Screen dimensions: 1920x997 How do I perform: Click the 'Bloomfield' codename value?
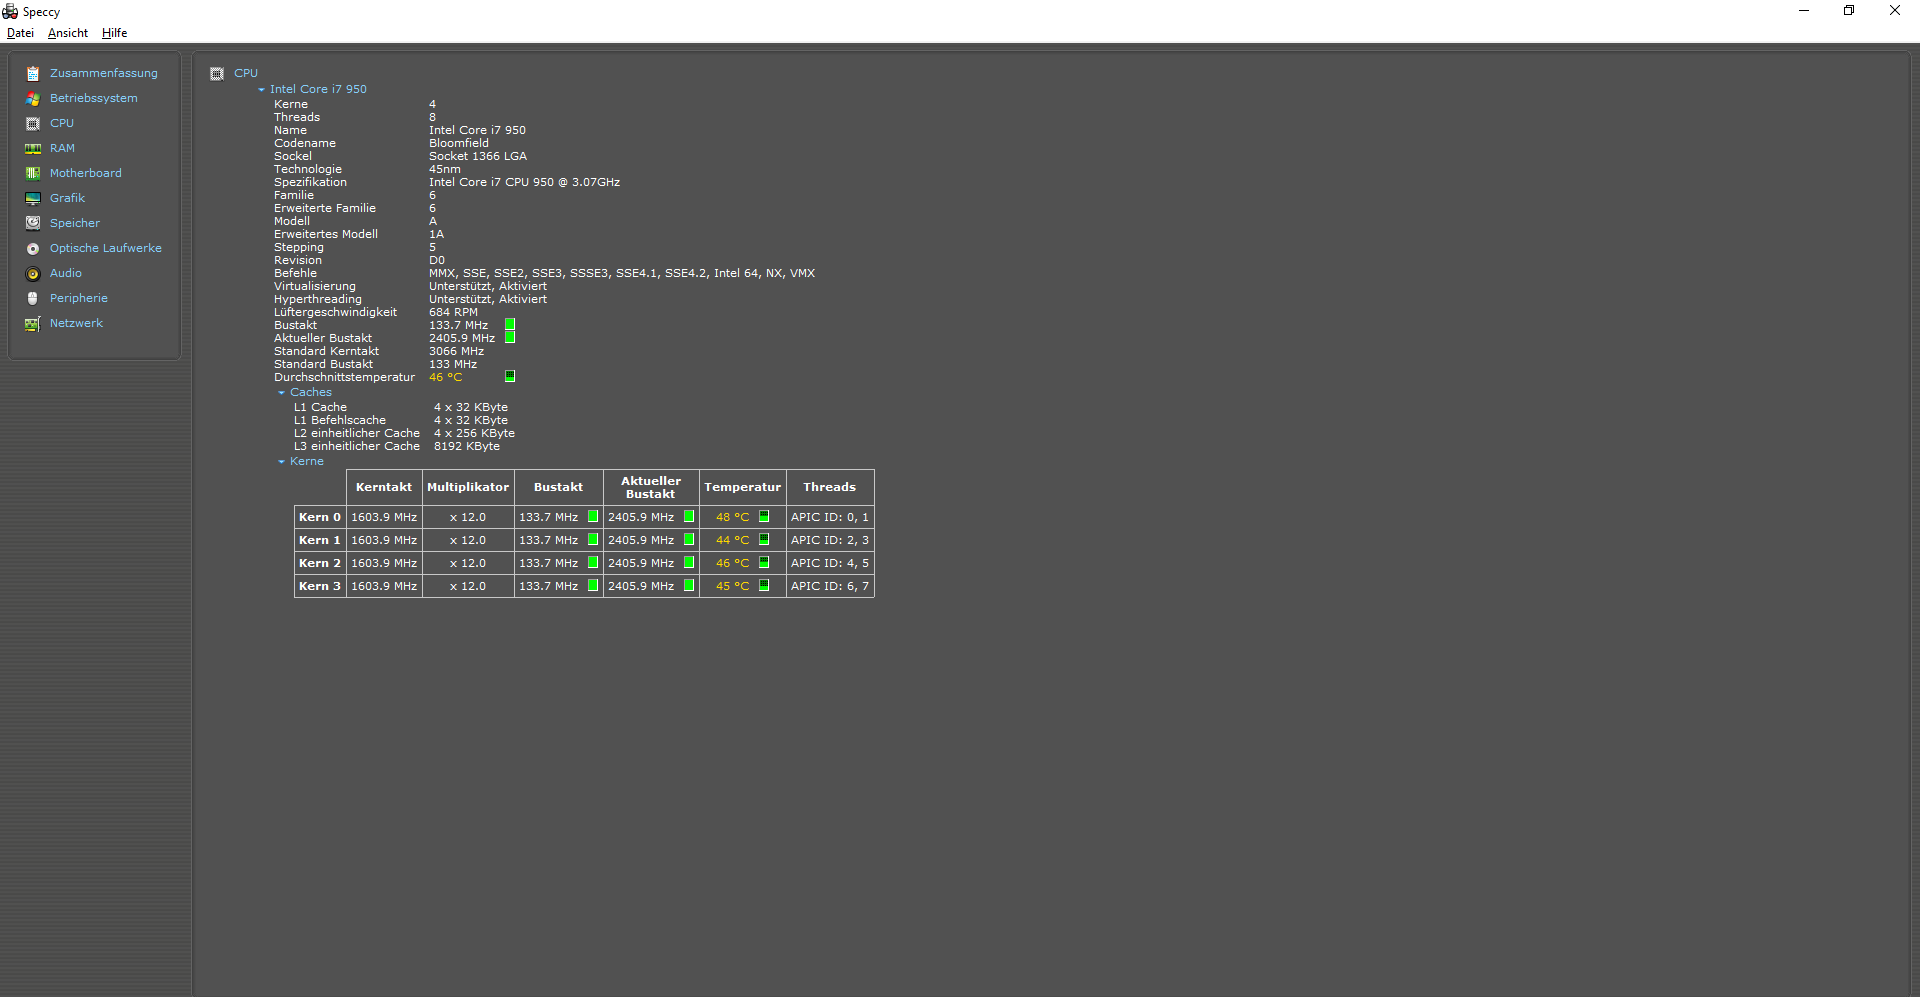coord(459,144)
